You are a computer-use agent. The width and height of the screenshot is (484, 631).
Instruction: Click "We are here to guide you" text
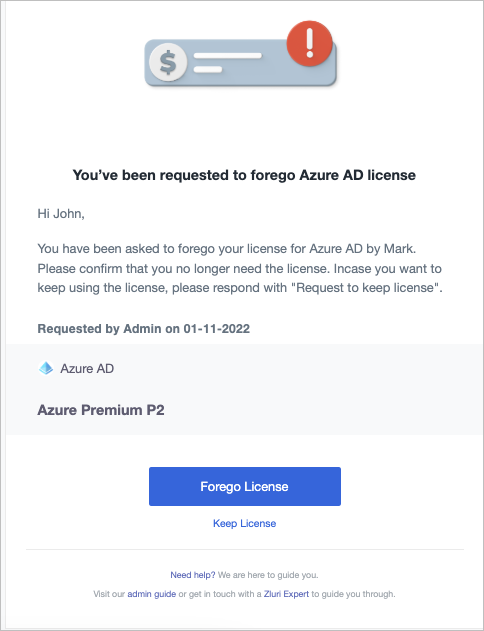coord(268,575)
